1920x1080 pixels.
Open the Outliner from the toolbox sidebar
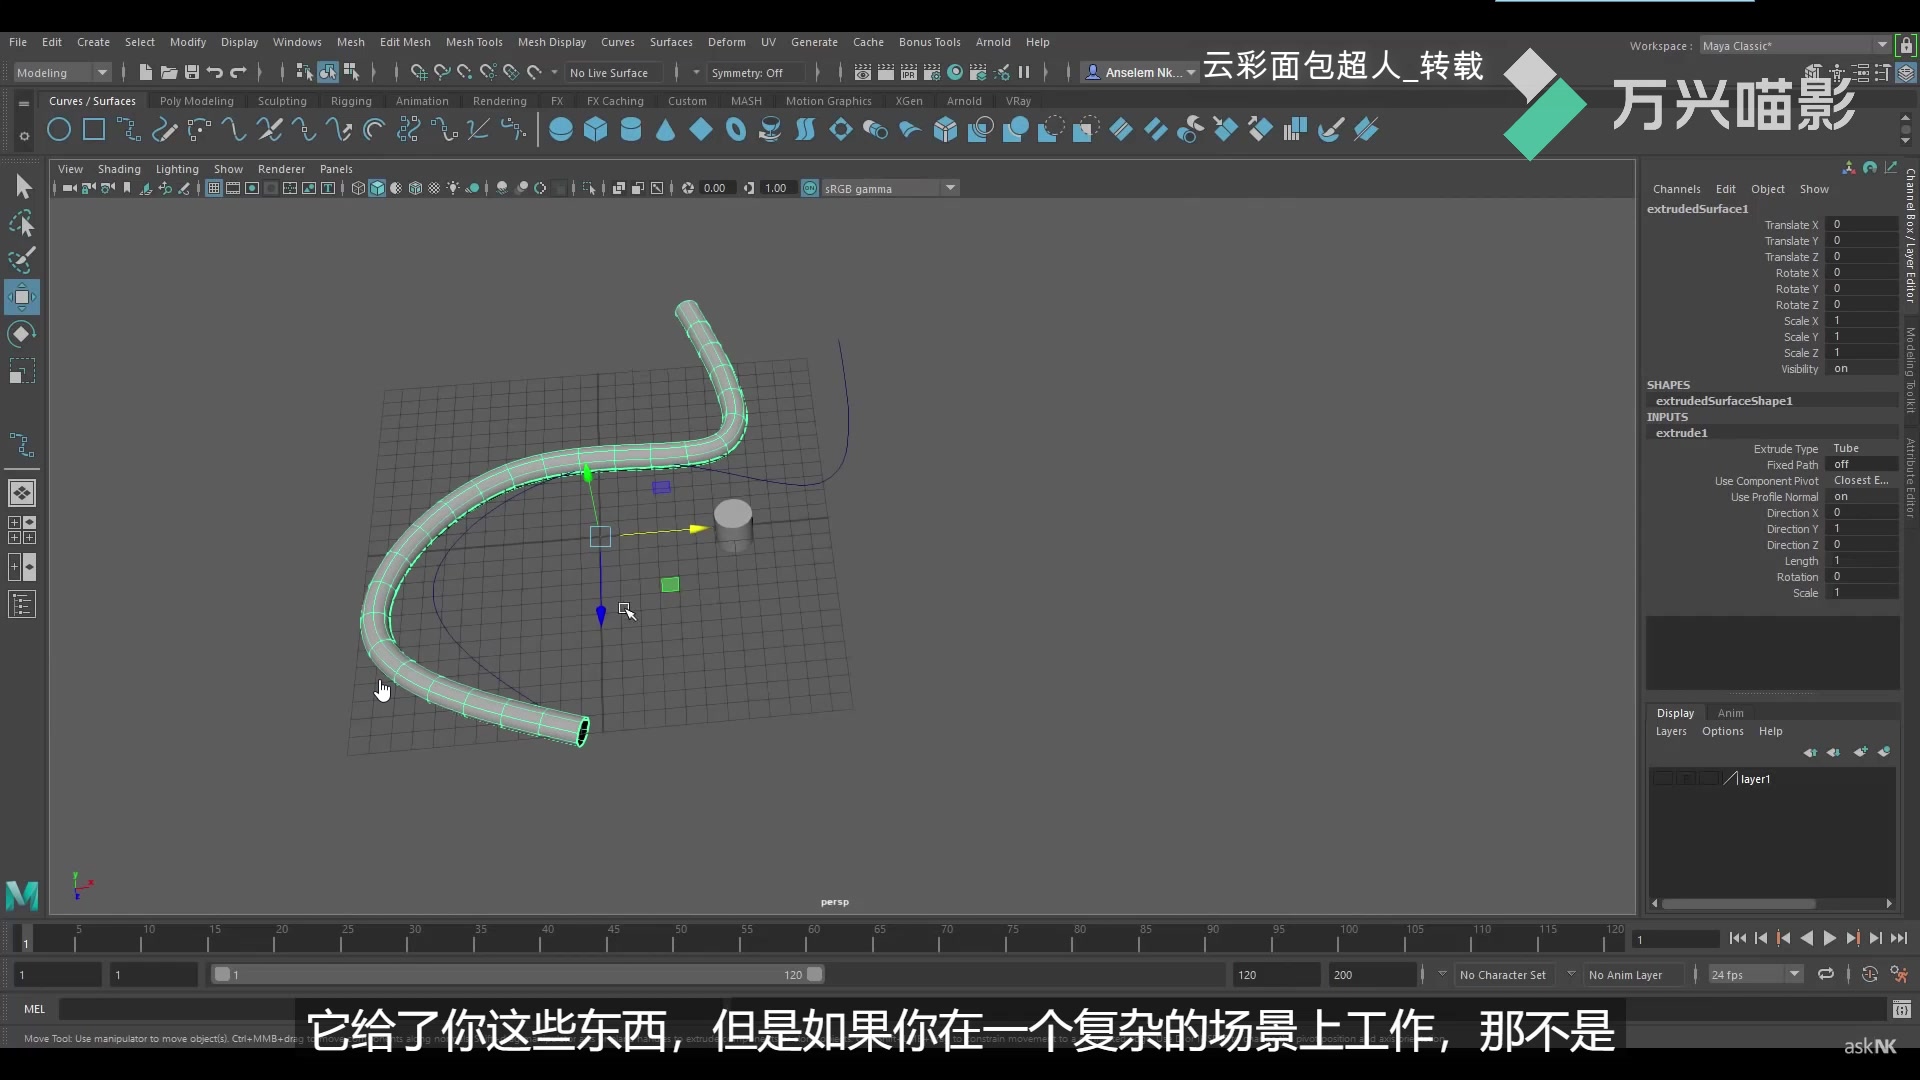pos(21,604)
